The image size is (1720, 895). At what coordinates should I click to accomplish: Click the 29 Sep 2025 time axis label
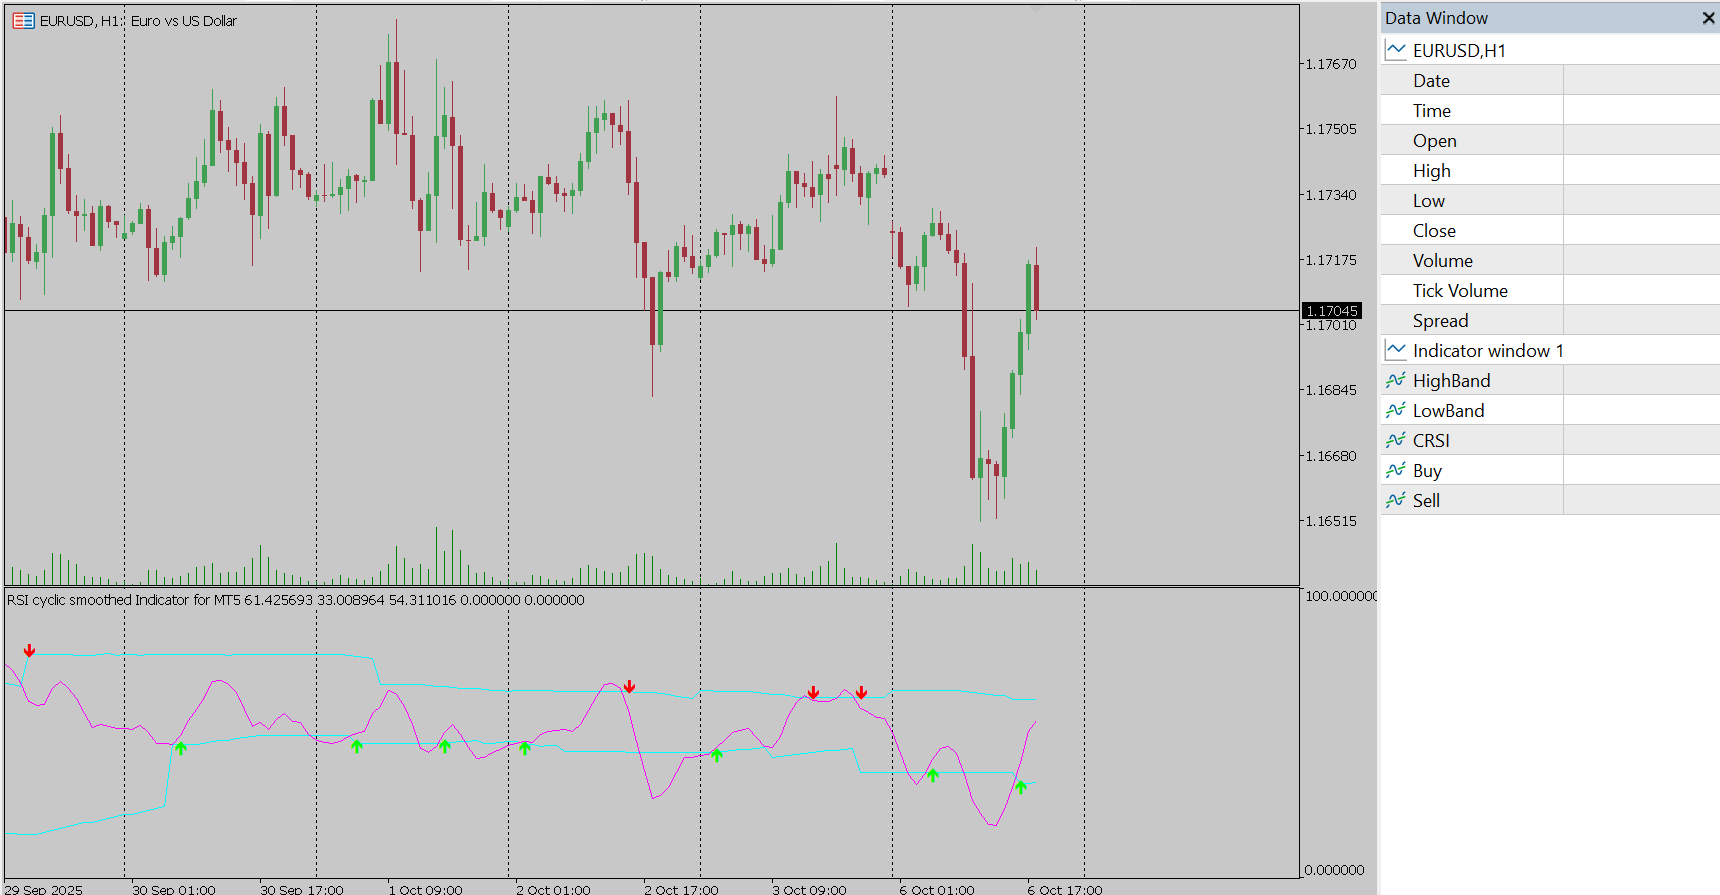coord(44,889)
